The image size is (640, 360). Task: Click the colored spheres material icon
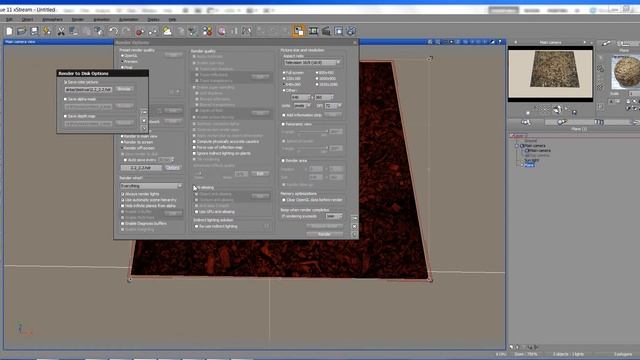(207, 31)
